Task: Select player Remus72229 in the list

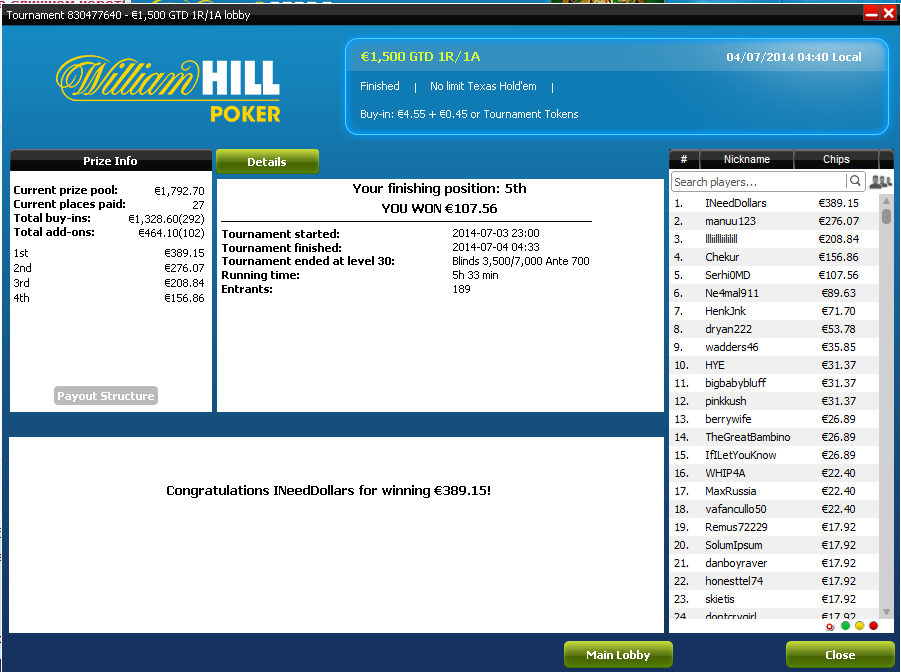Action: pos(774,527)
